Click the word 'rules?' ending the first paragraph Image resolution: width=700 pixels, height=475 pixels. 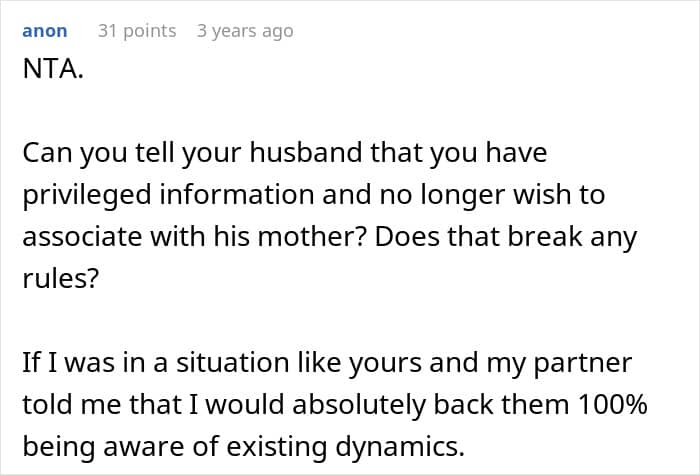(x=60, y=280)
